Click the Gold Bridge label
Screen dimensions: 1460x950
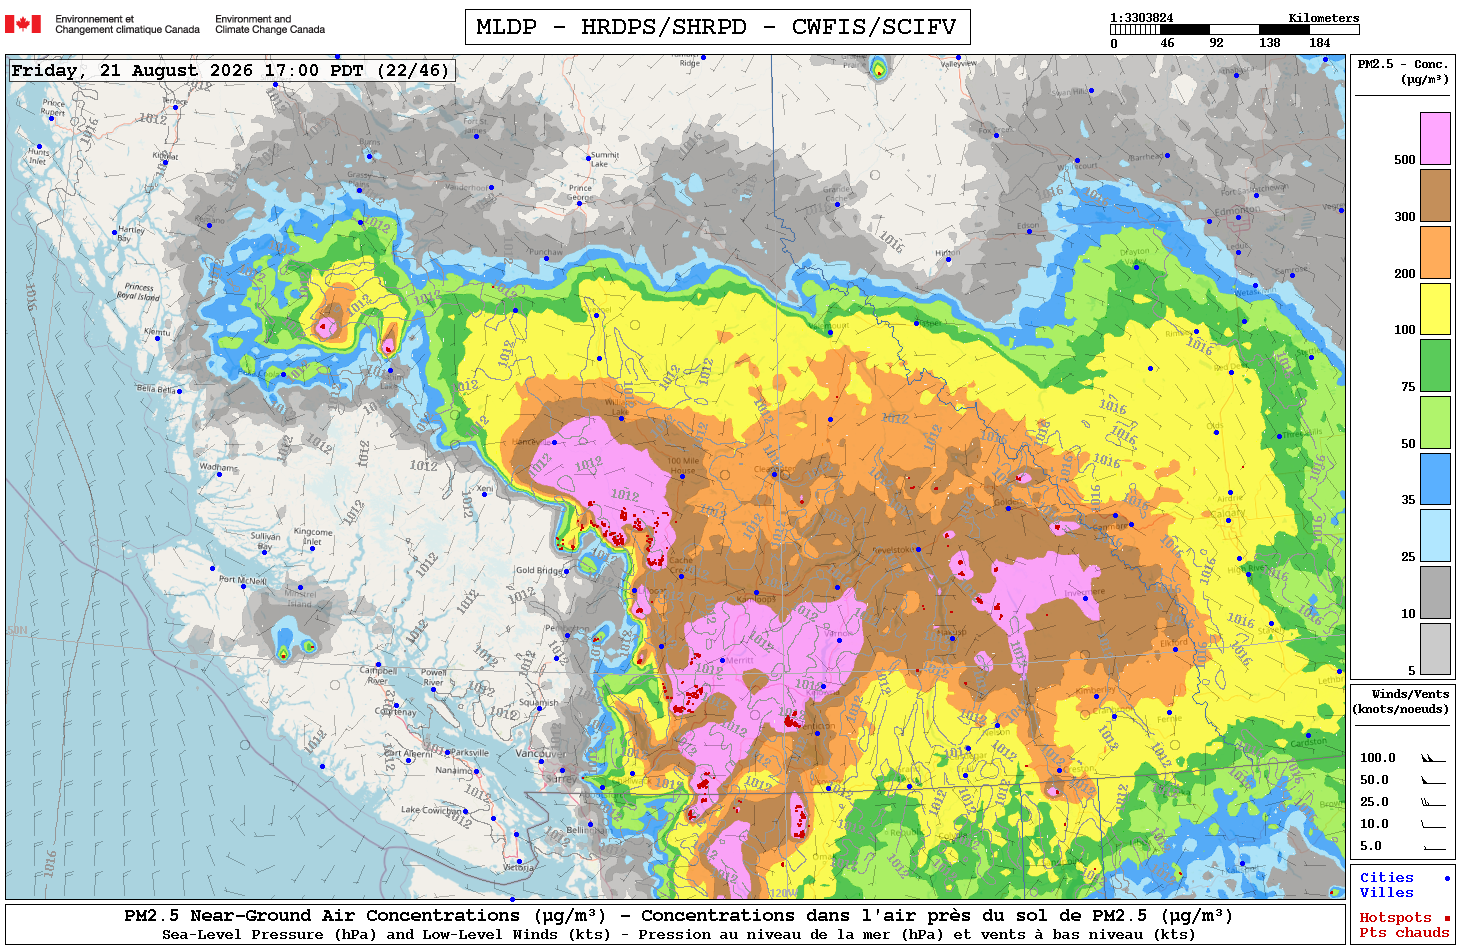tap(540, 570)
